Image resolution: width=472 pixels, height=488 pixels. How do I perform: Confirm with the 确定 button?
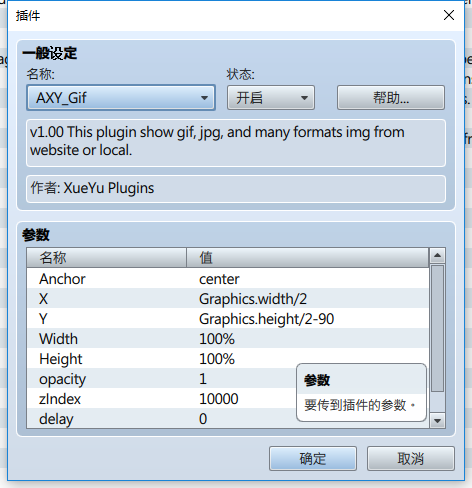[313, 459]
